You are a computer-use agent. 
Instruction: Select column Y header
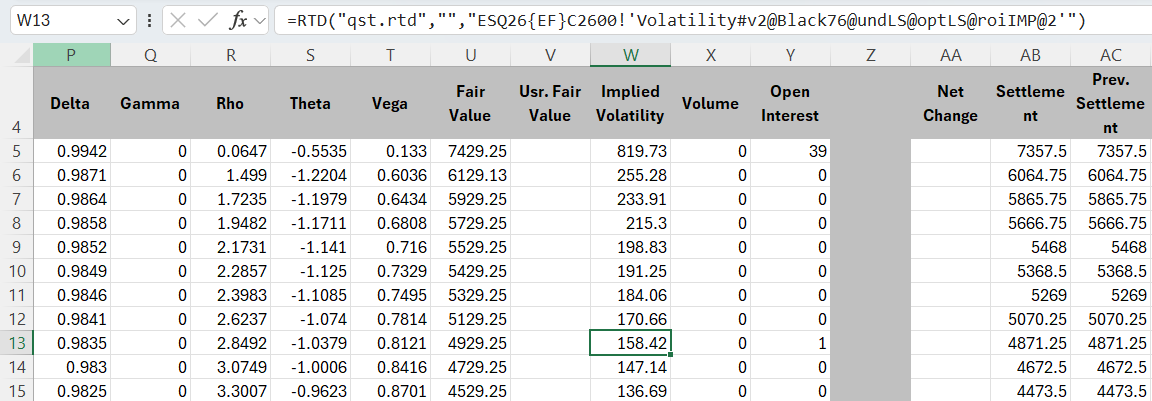pos(791,55)
